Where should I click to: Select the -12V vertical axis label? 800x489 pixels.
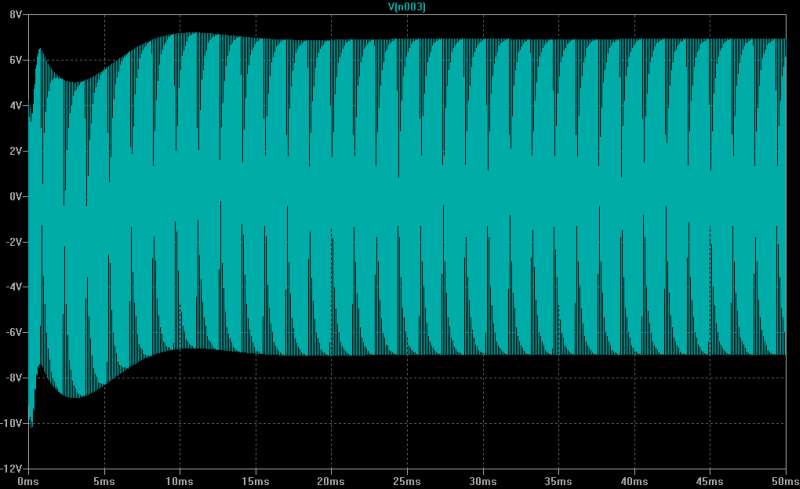pos(11,468)
